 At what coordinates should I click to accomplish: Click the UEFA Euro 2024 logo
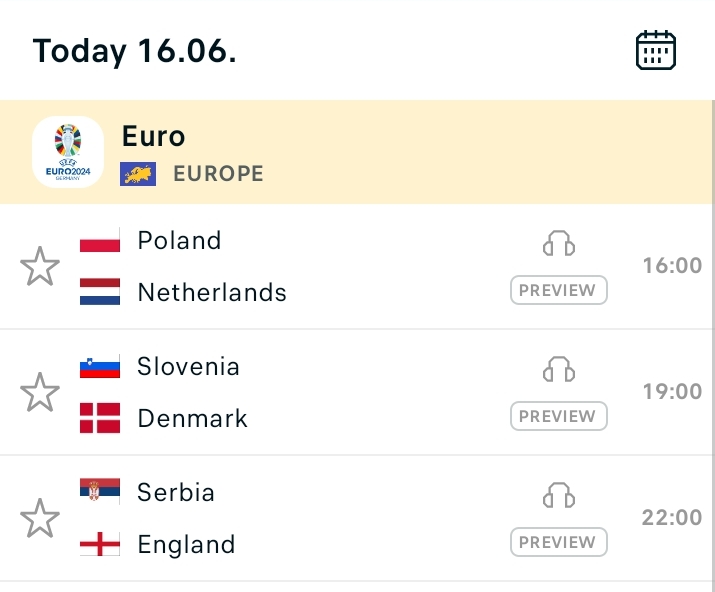pyautogui.click(x=68, y=152)
